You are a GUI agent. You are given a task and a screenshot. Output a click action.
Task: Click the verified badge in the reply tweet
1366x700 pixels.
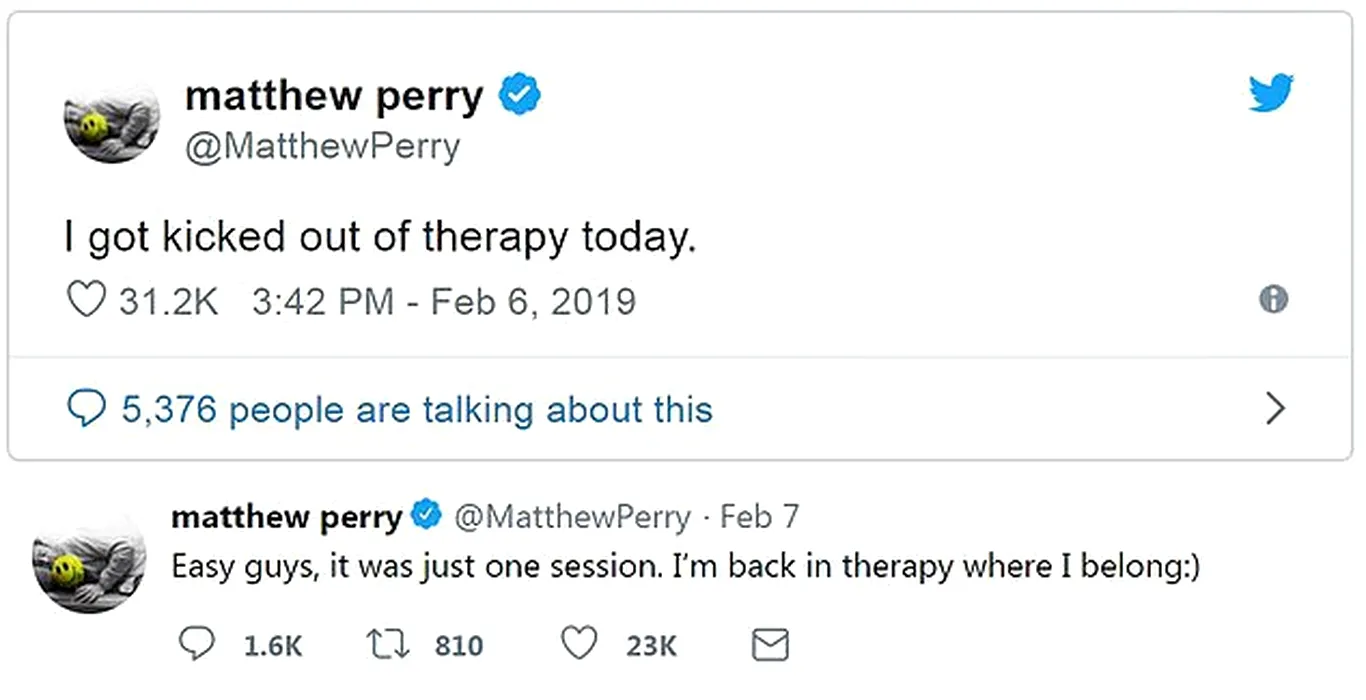click(x=427, y=516)
